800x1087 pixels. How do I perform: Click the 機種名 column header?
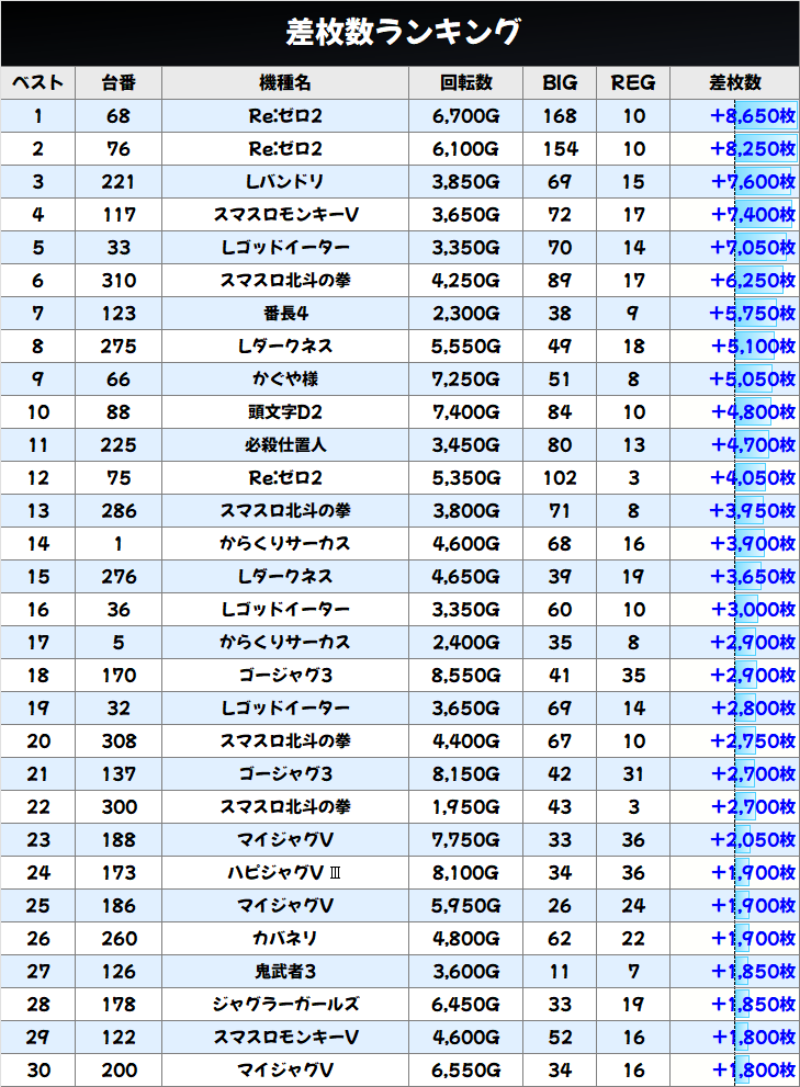click(285, 83)
